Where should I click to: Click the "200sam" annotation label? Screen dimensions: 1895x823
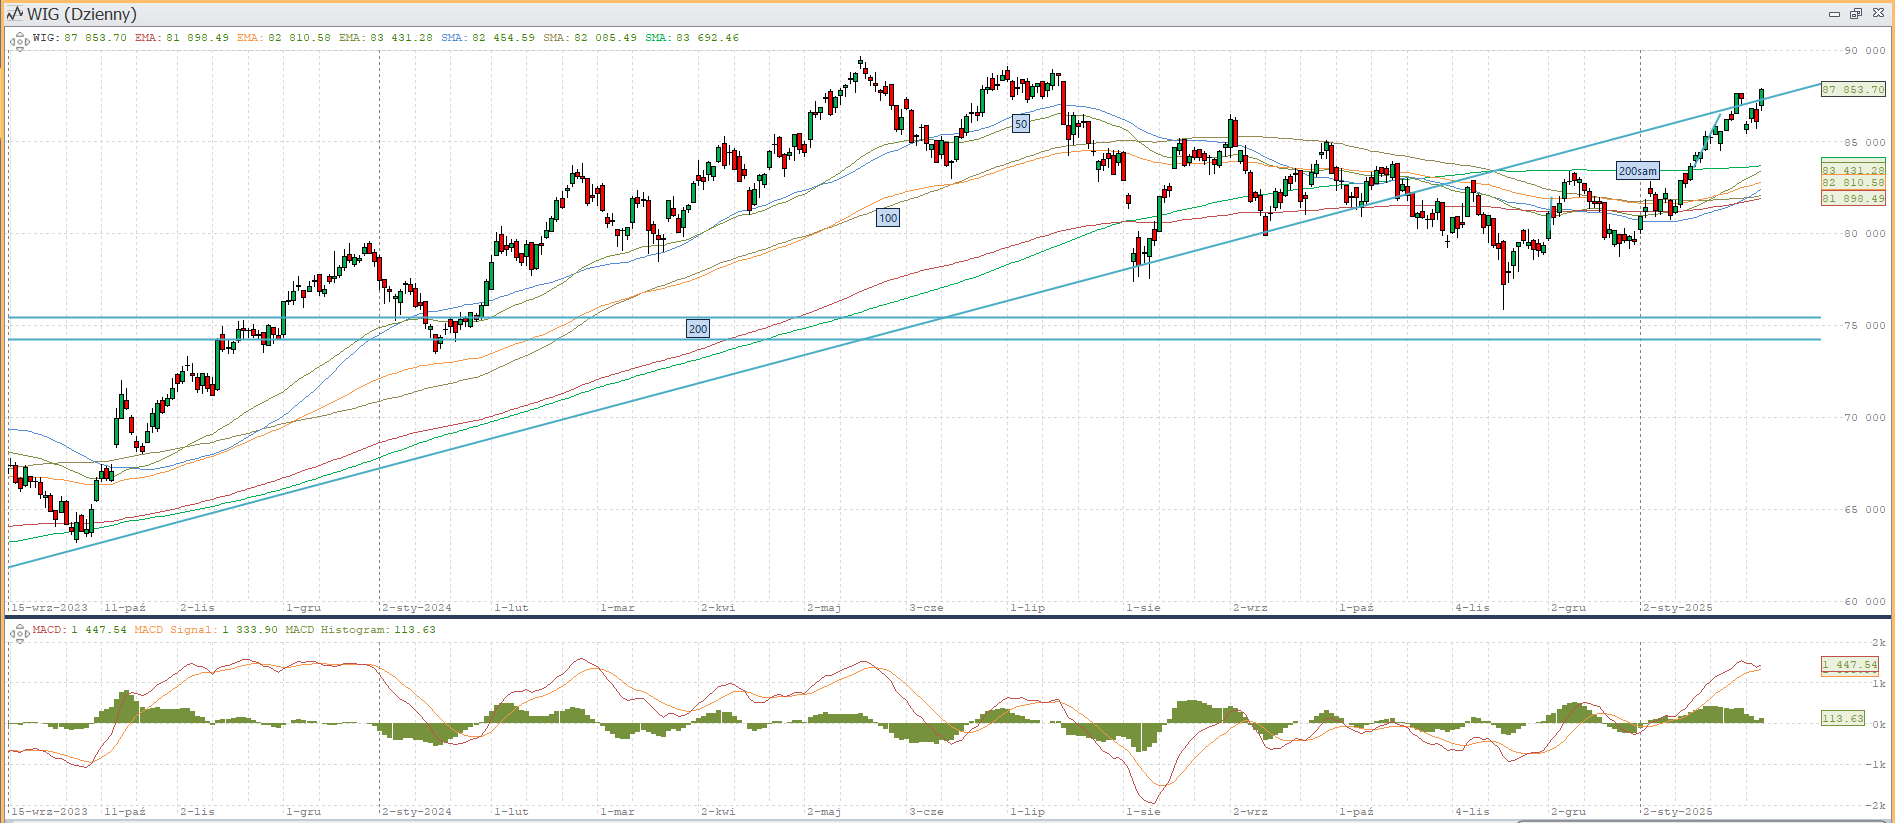(1637, 171)
